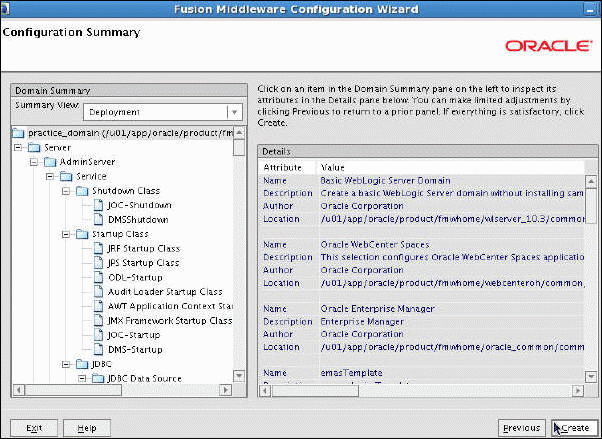
Task: Click 'Oracle WebCenter Spaces' name value
Action: [x=375, y=245]
